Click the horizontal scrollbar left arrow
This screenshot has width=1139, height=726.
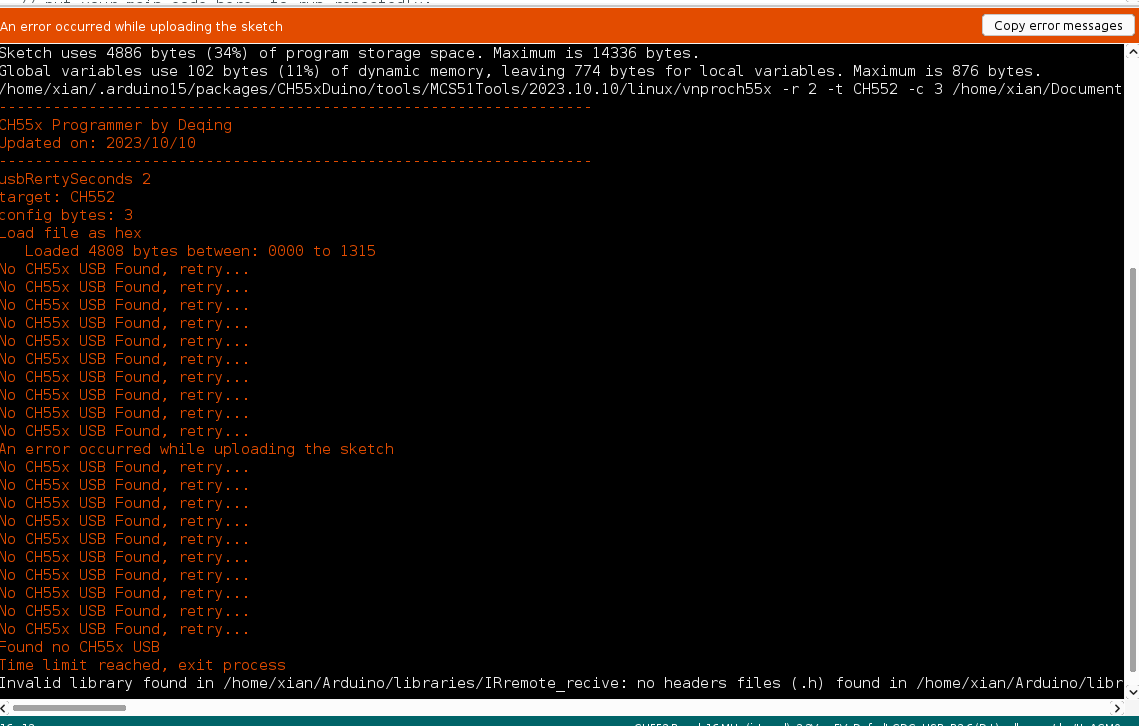click(x=4, y=708)
